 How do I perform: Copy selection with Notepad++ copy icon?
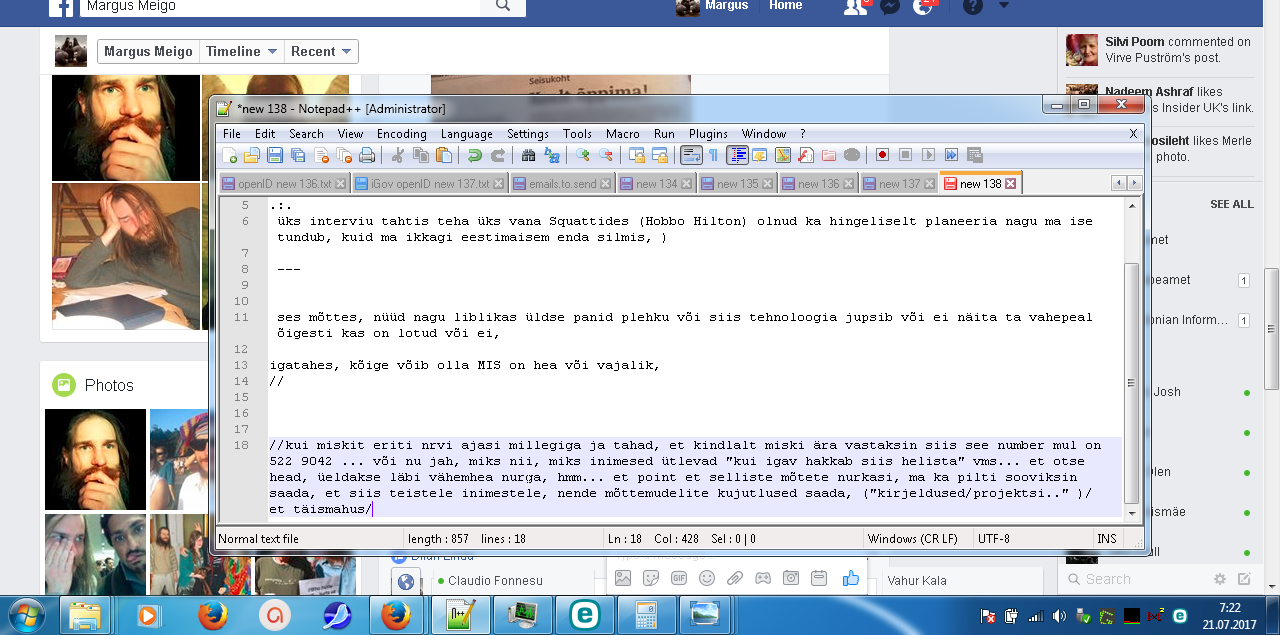point(420,155)
